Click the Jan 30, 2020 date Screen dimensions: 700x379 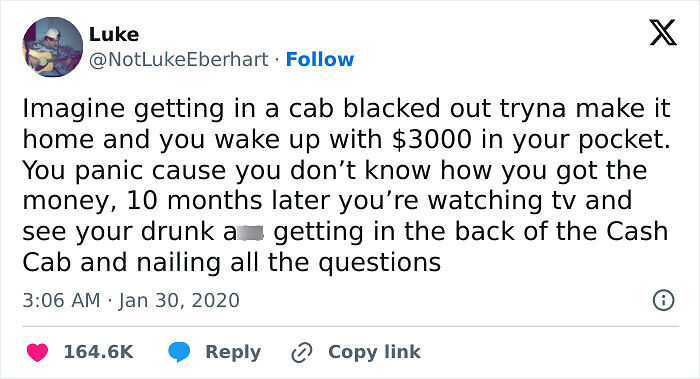(179, 300)
